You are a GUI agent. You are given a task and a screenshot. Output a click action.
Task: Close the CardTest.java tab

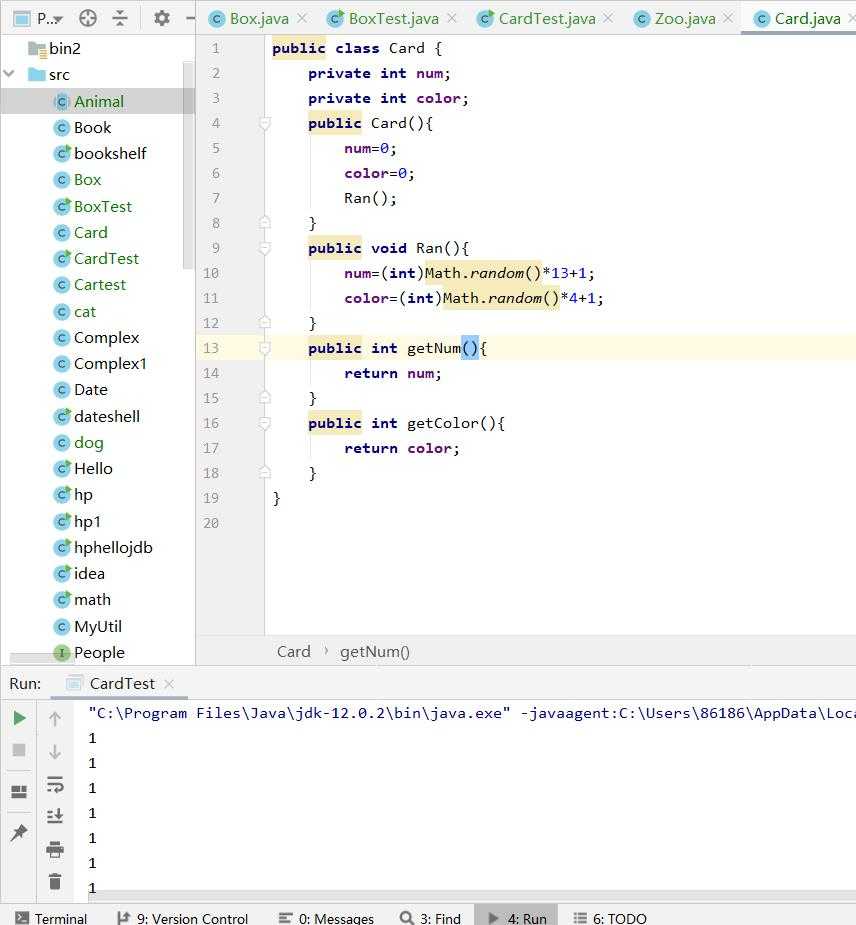[x=608, y=18]
